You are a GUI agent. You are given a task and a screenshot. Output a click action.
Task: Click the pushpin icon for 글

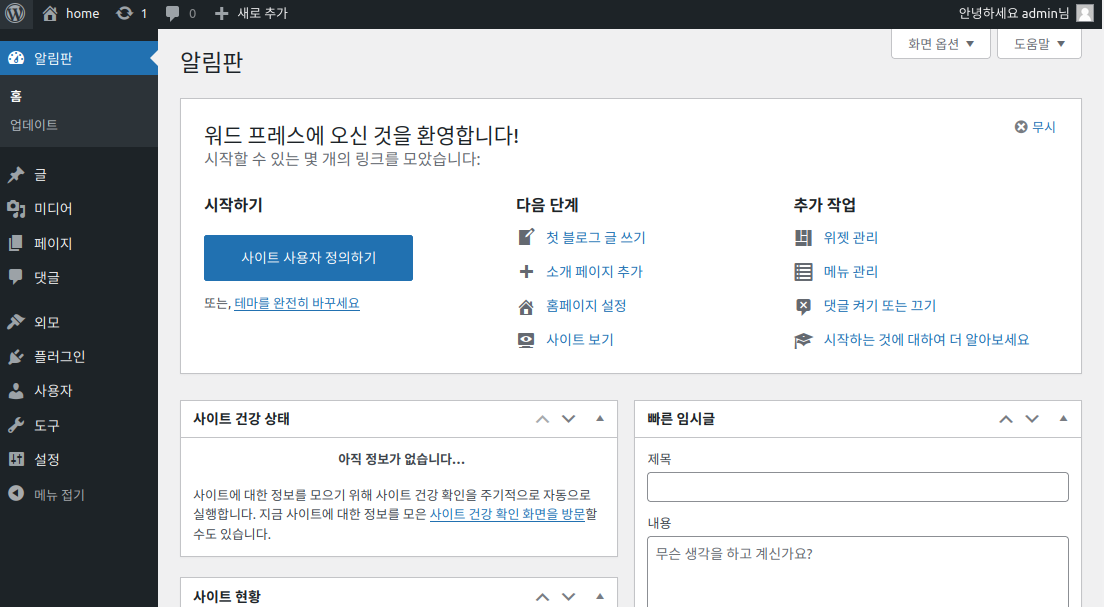coord(15,175)
